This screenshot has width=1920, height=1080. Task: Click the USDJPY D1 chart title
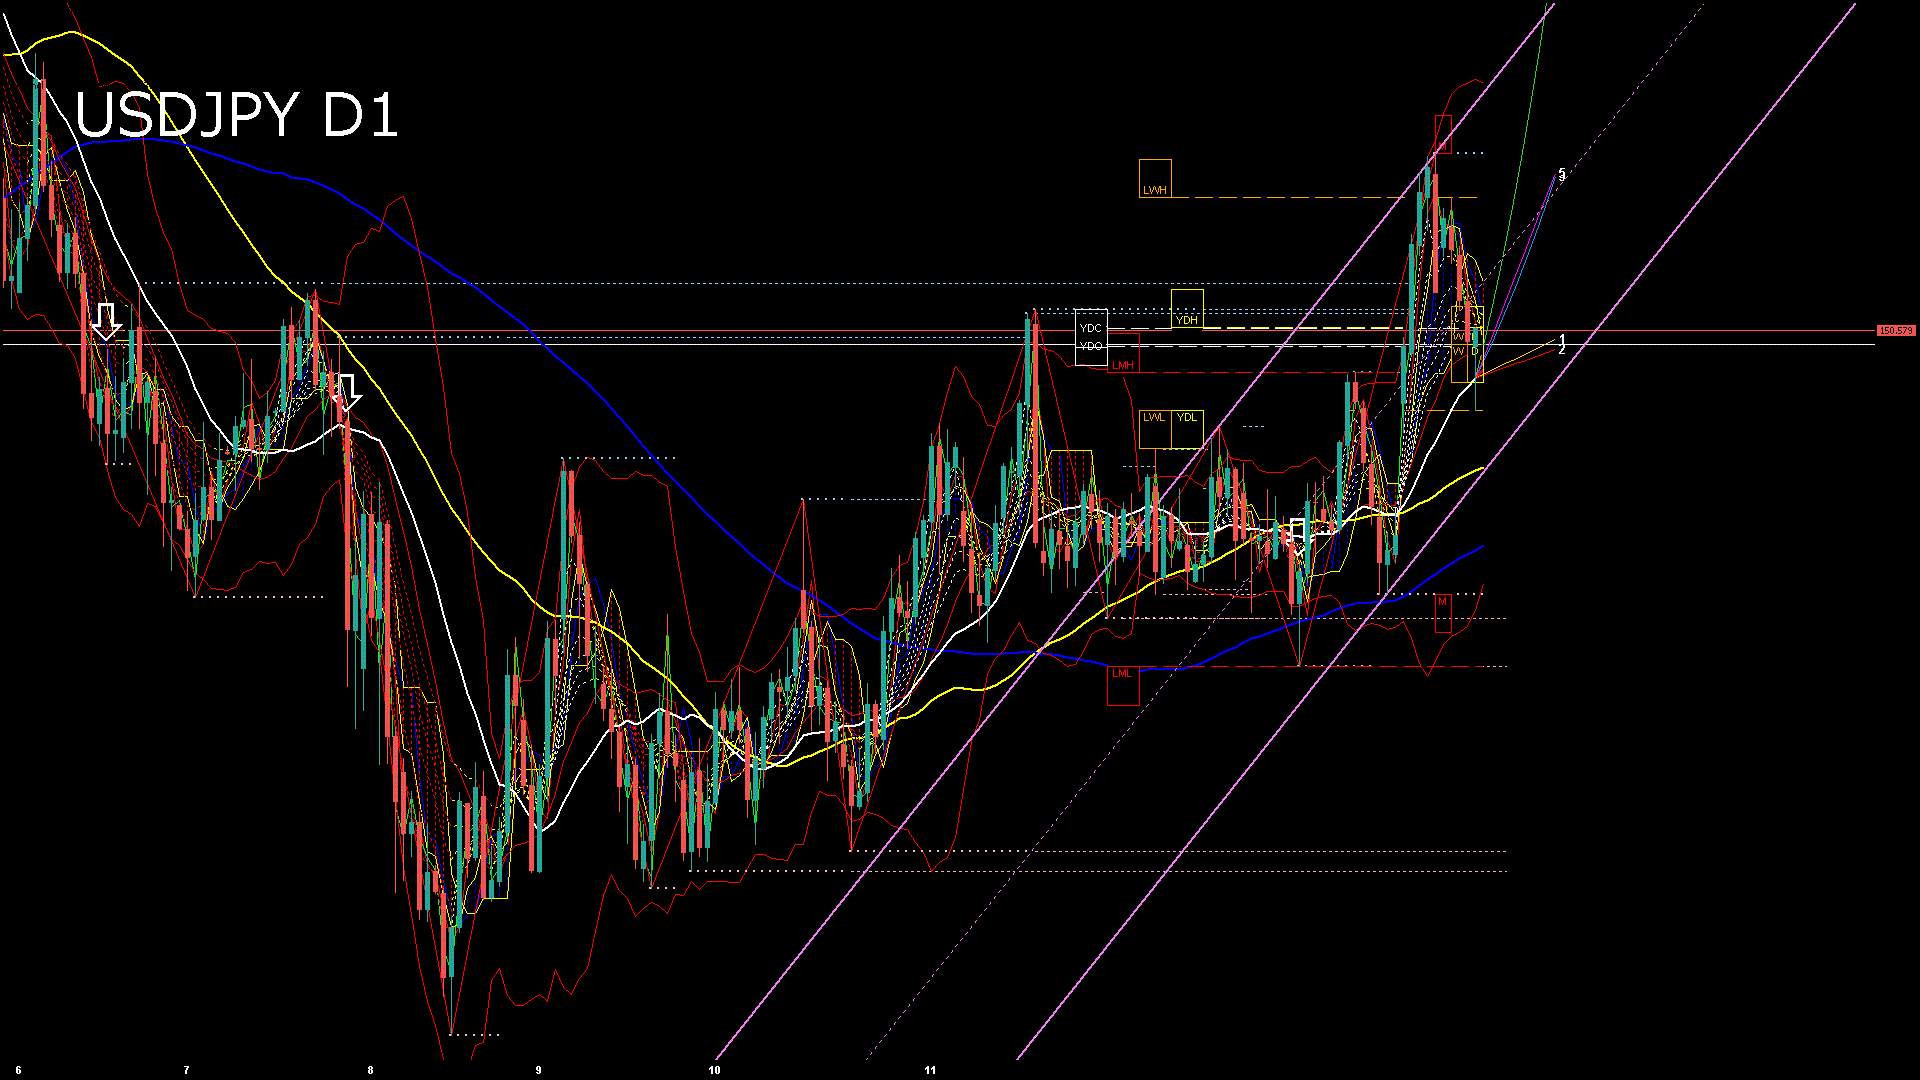pyautogui.click(x=236, y=115)
